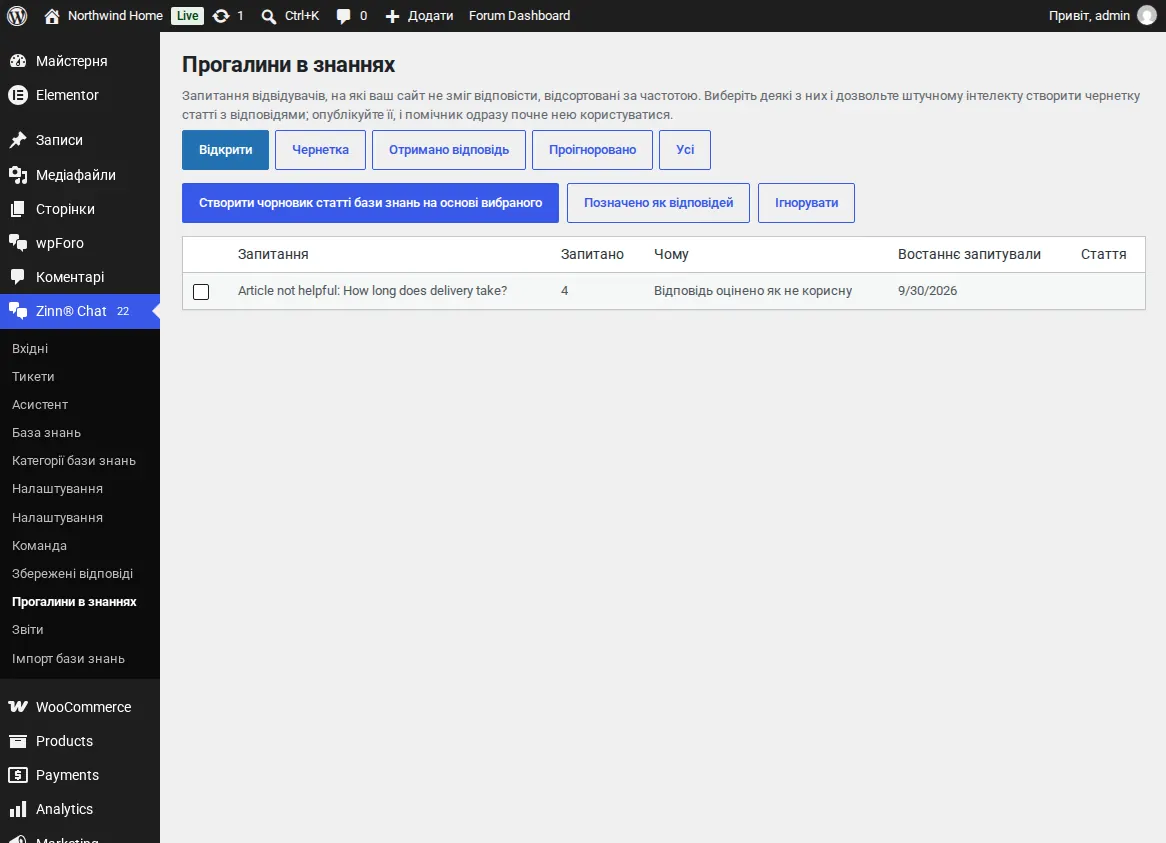The height and width of the screenshot is (843, 1166).
Task: Click the Zinn® Chat 22 notification badge
Action: pos(123,311)
